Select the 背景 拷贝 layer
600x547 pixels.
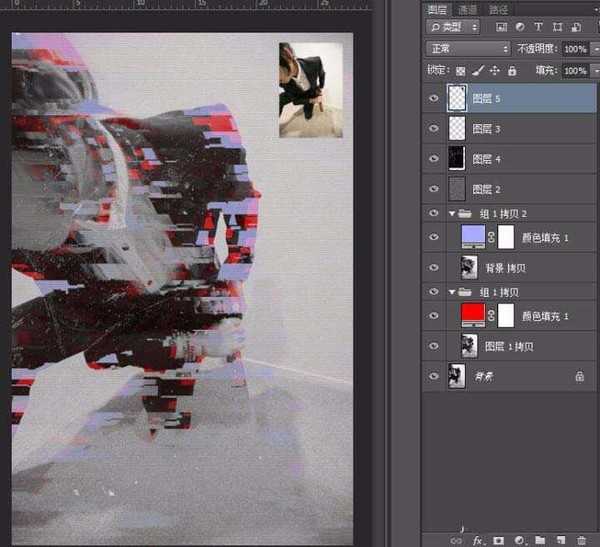510,266
